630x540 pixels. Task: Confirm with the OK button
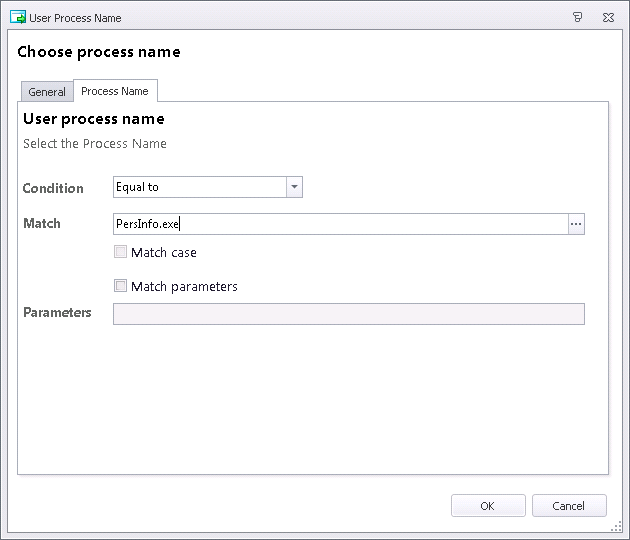pos(488,505)
